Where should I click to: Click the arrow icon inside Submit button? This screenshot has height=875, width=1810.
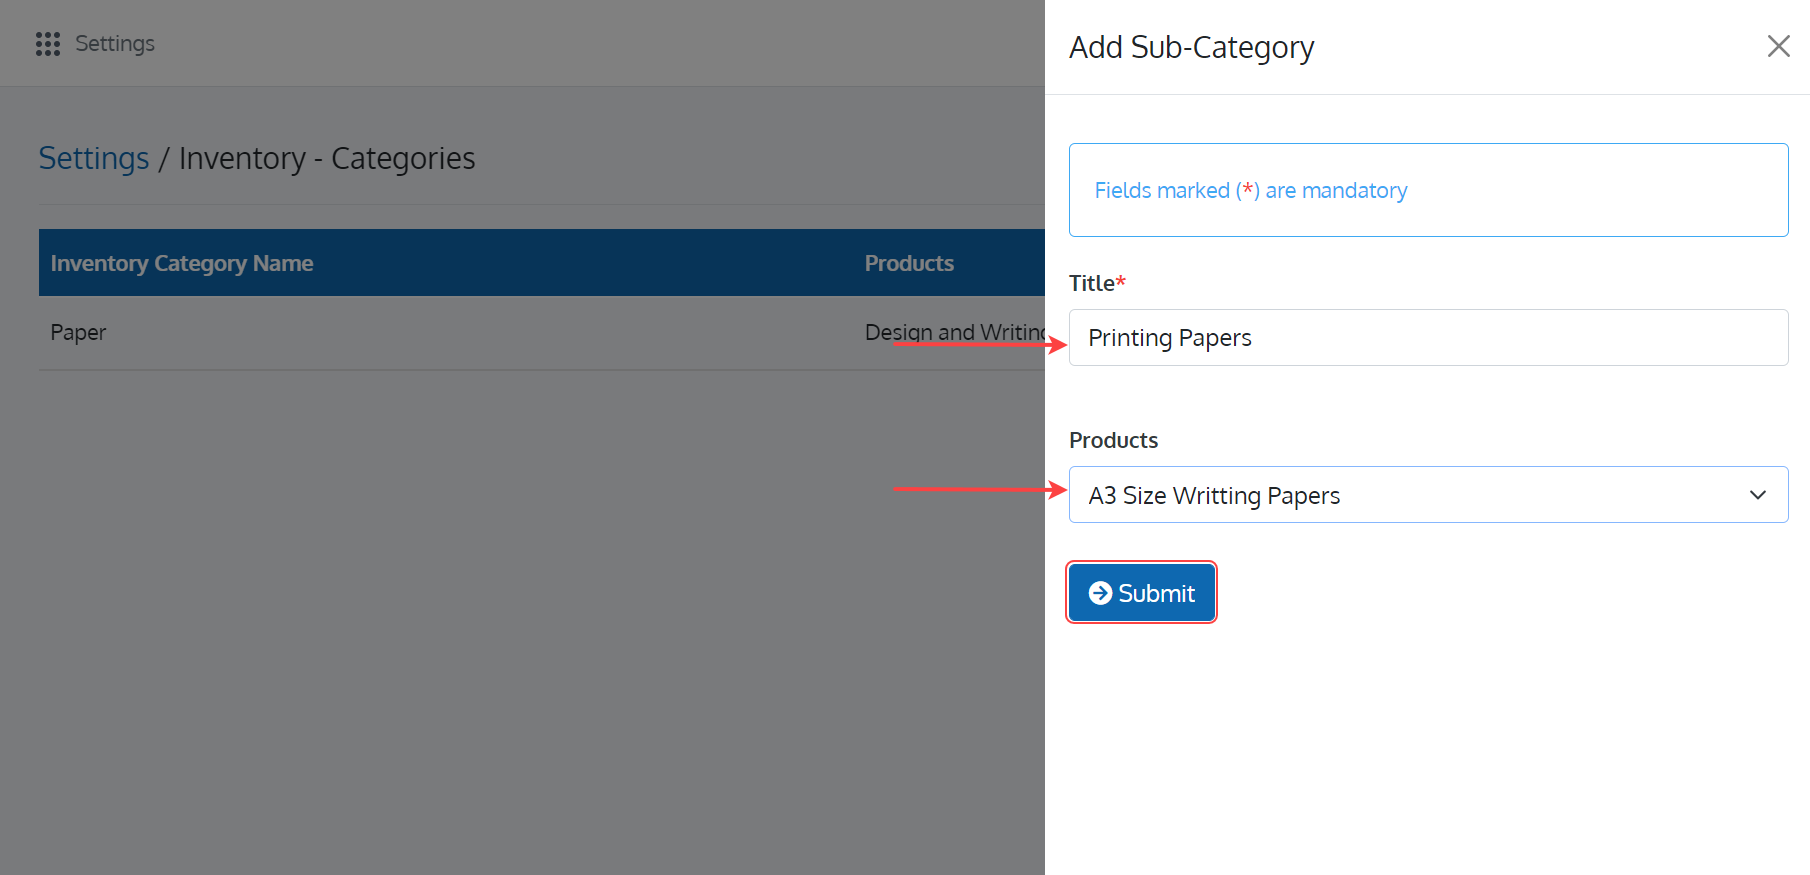coord(1099,593)
